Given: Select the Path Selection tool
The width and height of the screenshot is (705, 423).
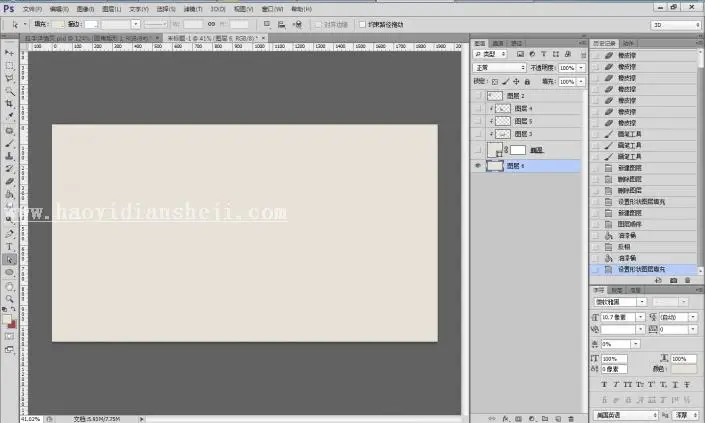Looking at the screenshot, I should (x=9, y=259).
